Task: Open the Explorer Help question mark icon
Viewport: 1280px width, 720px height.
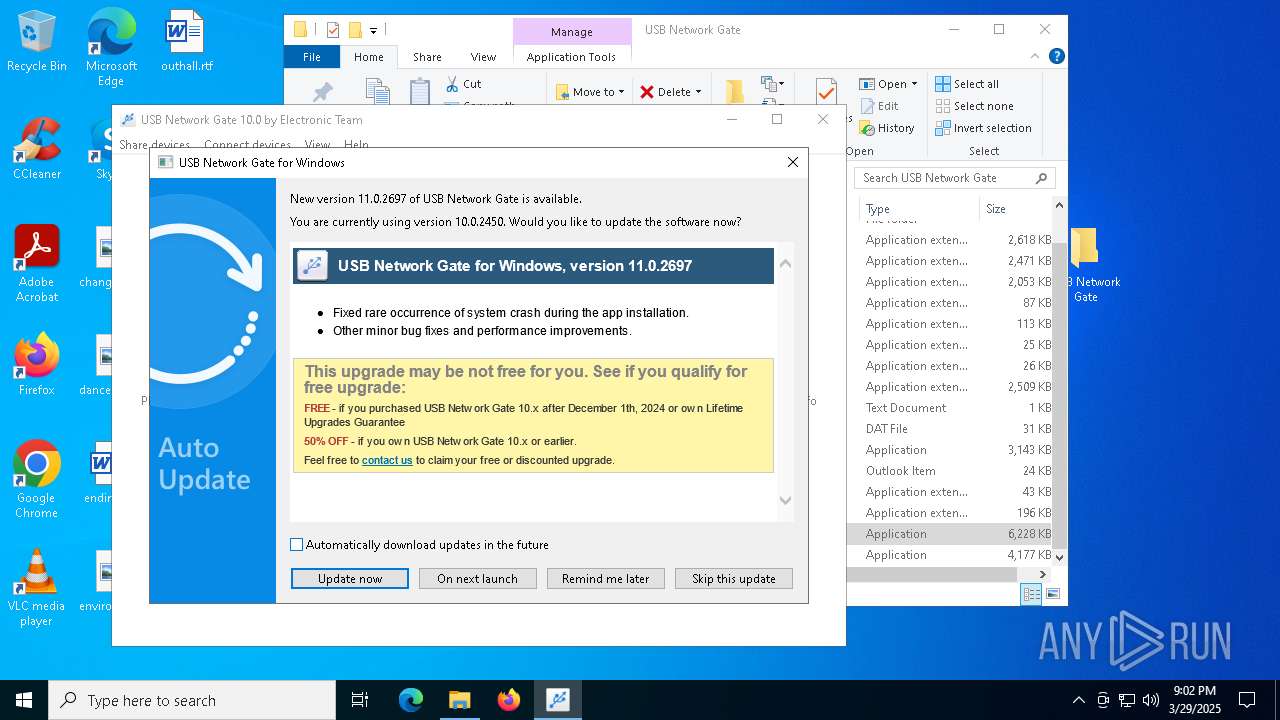Action: 1056,57
